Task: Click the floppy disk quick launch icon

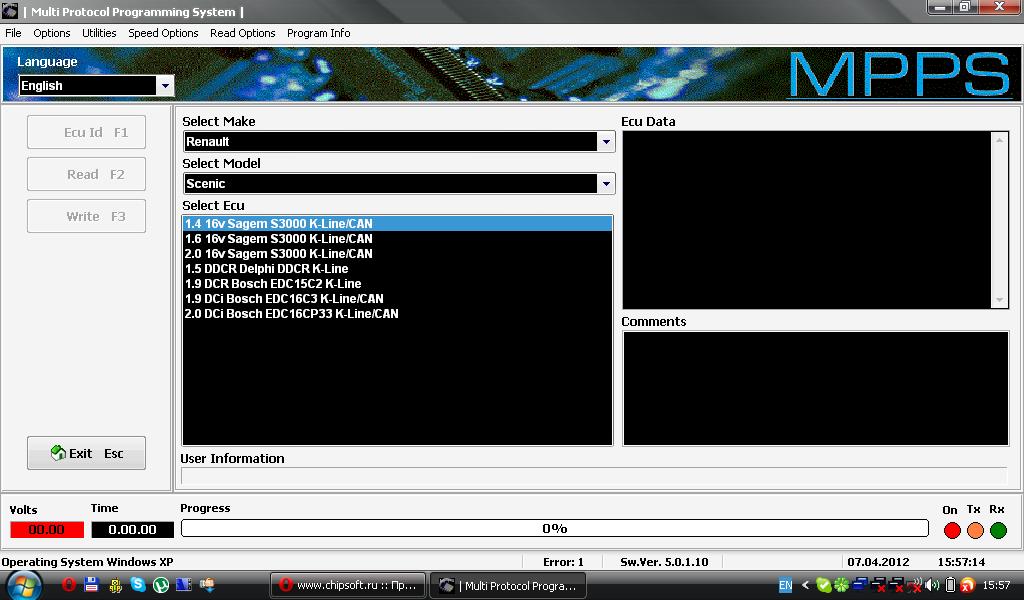Action: [91, 585]
